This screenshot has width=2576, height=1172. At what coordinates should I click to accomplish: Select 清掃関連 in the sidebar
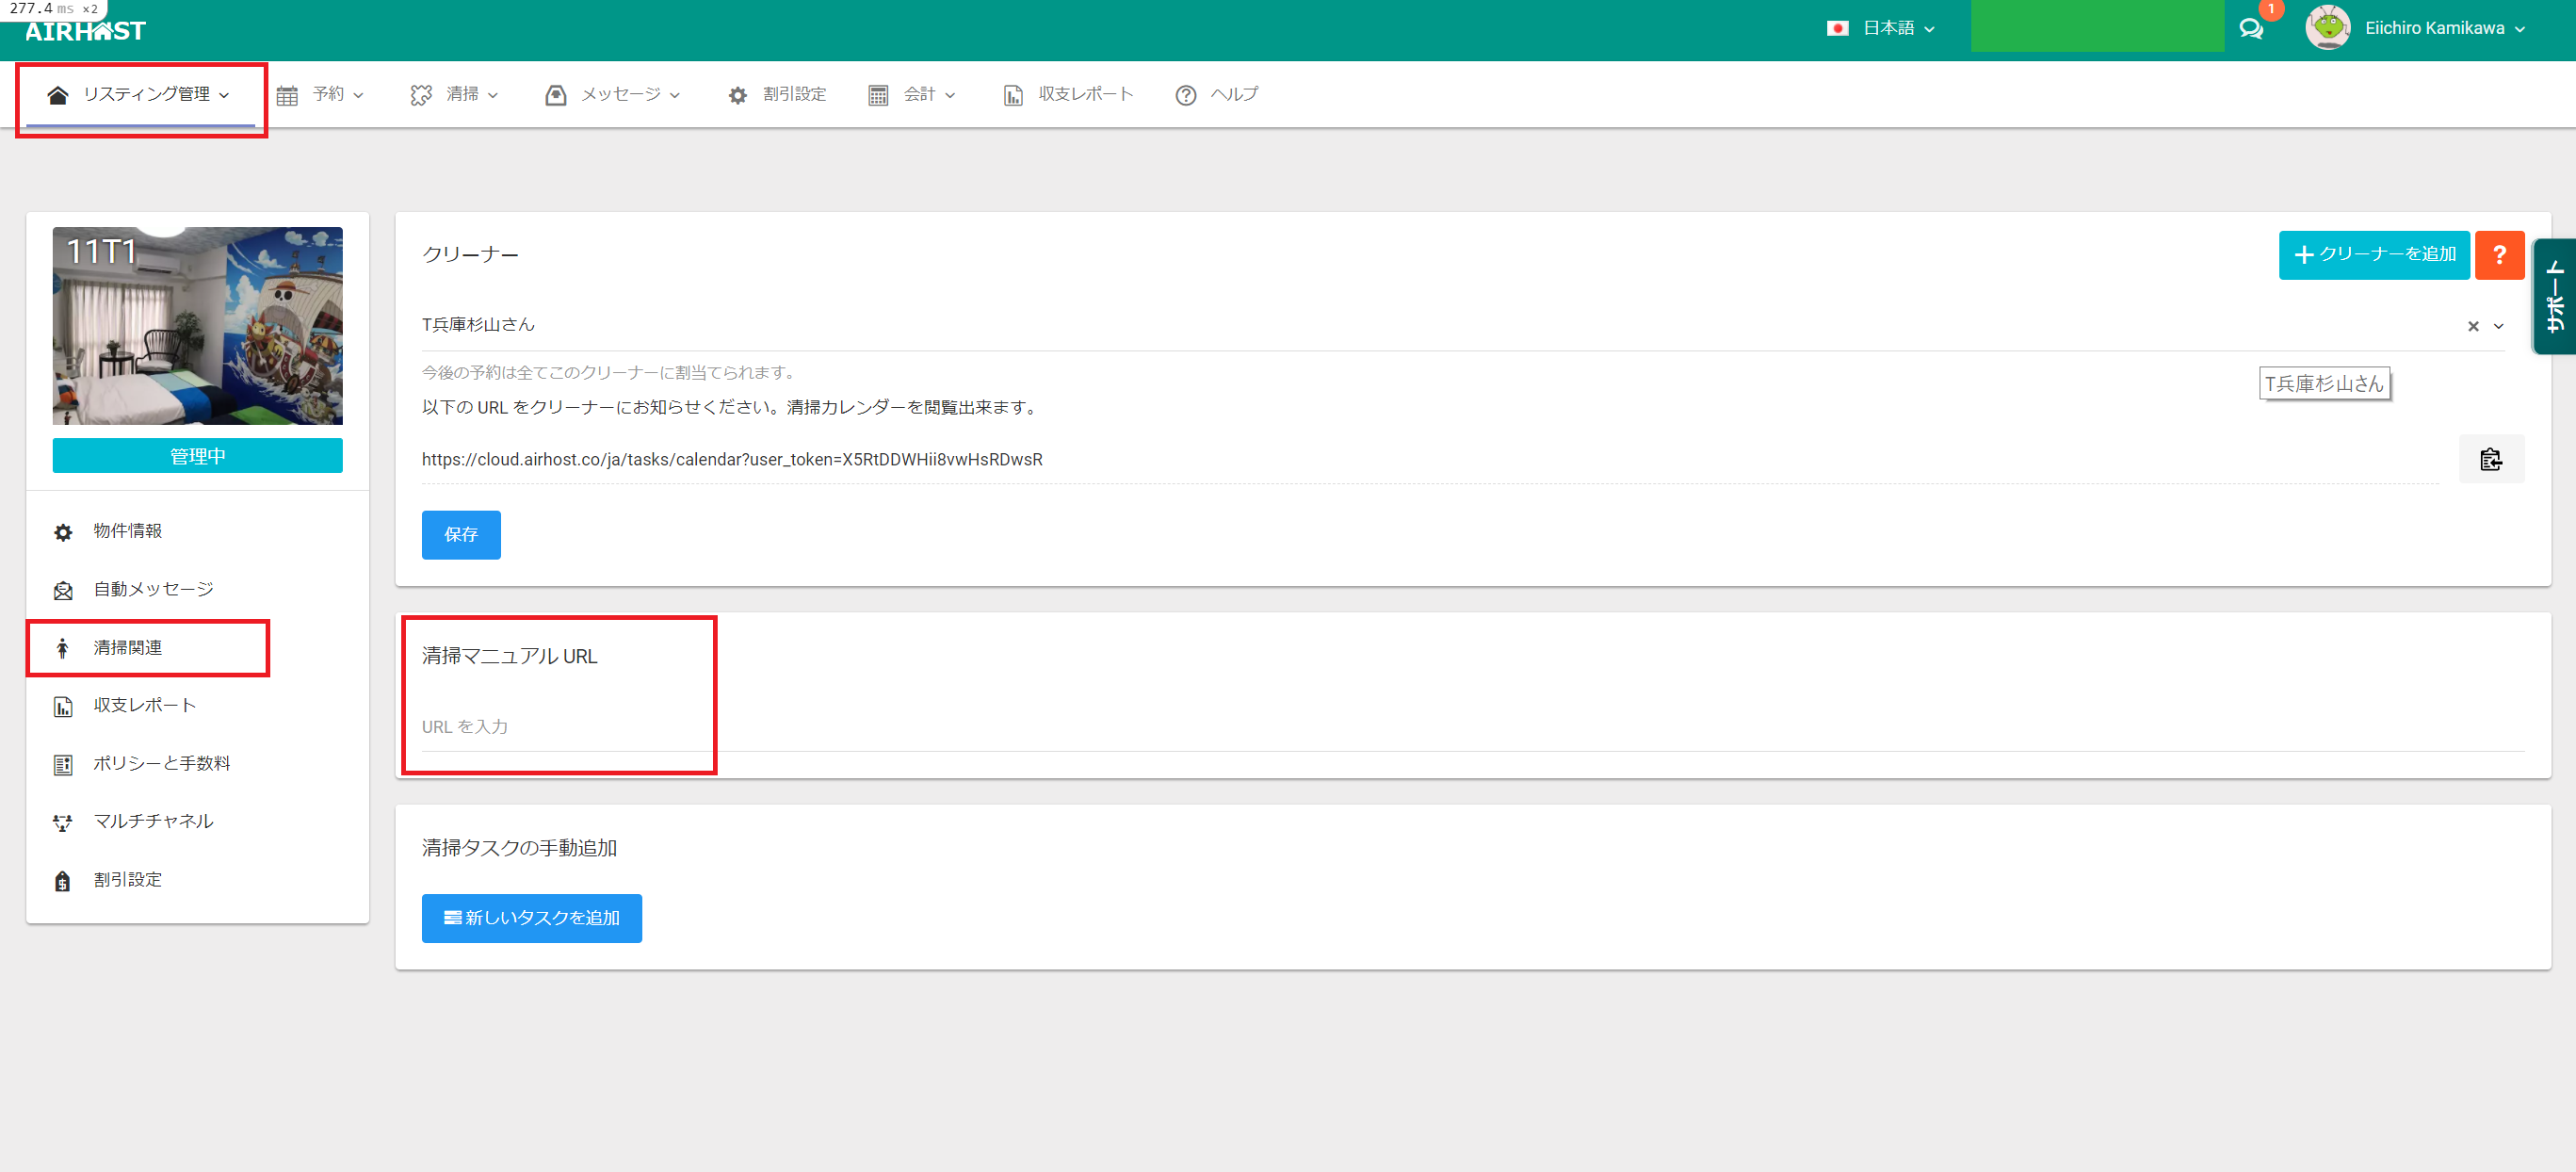pyautogui.click(x=128, y=647)
